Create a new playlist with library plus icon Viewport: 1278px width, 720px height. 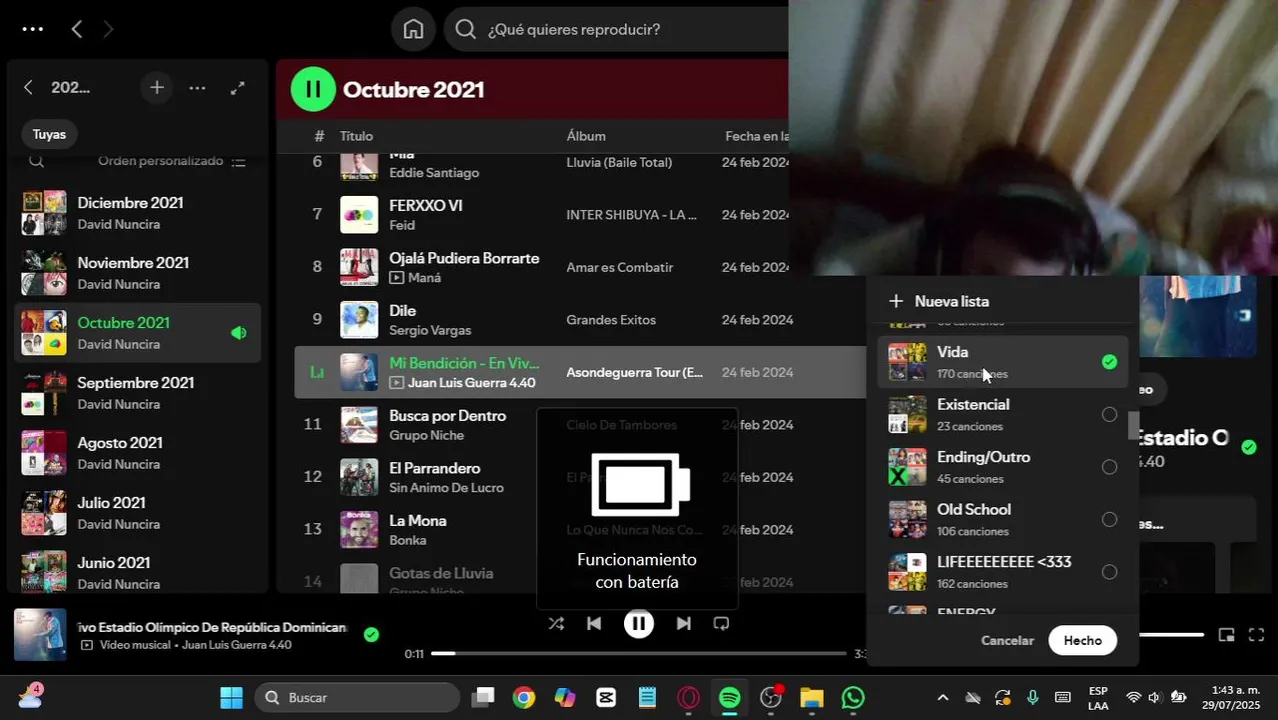(157, 88)
